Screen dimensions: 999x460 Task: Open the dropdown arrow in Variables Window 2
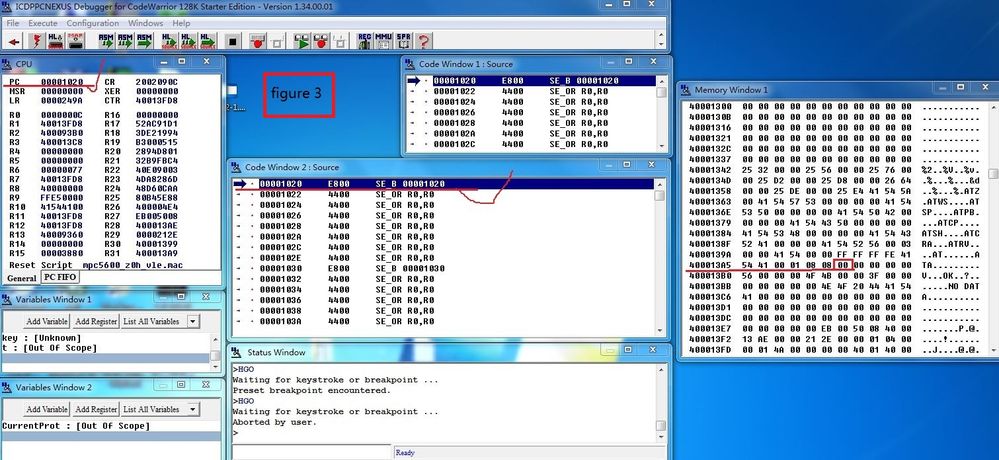[193, 409]
